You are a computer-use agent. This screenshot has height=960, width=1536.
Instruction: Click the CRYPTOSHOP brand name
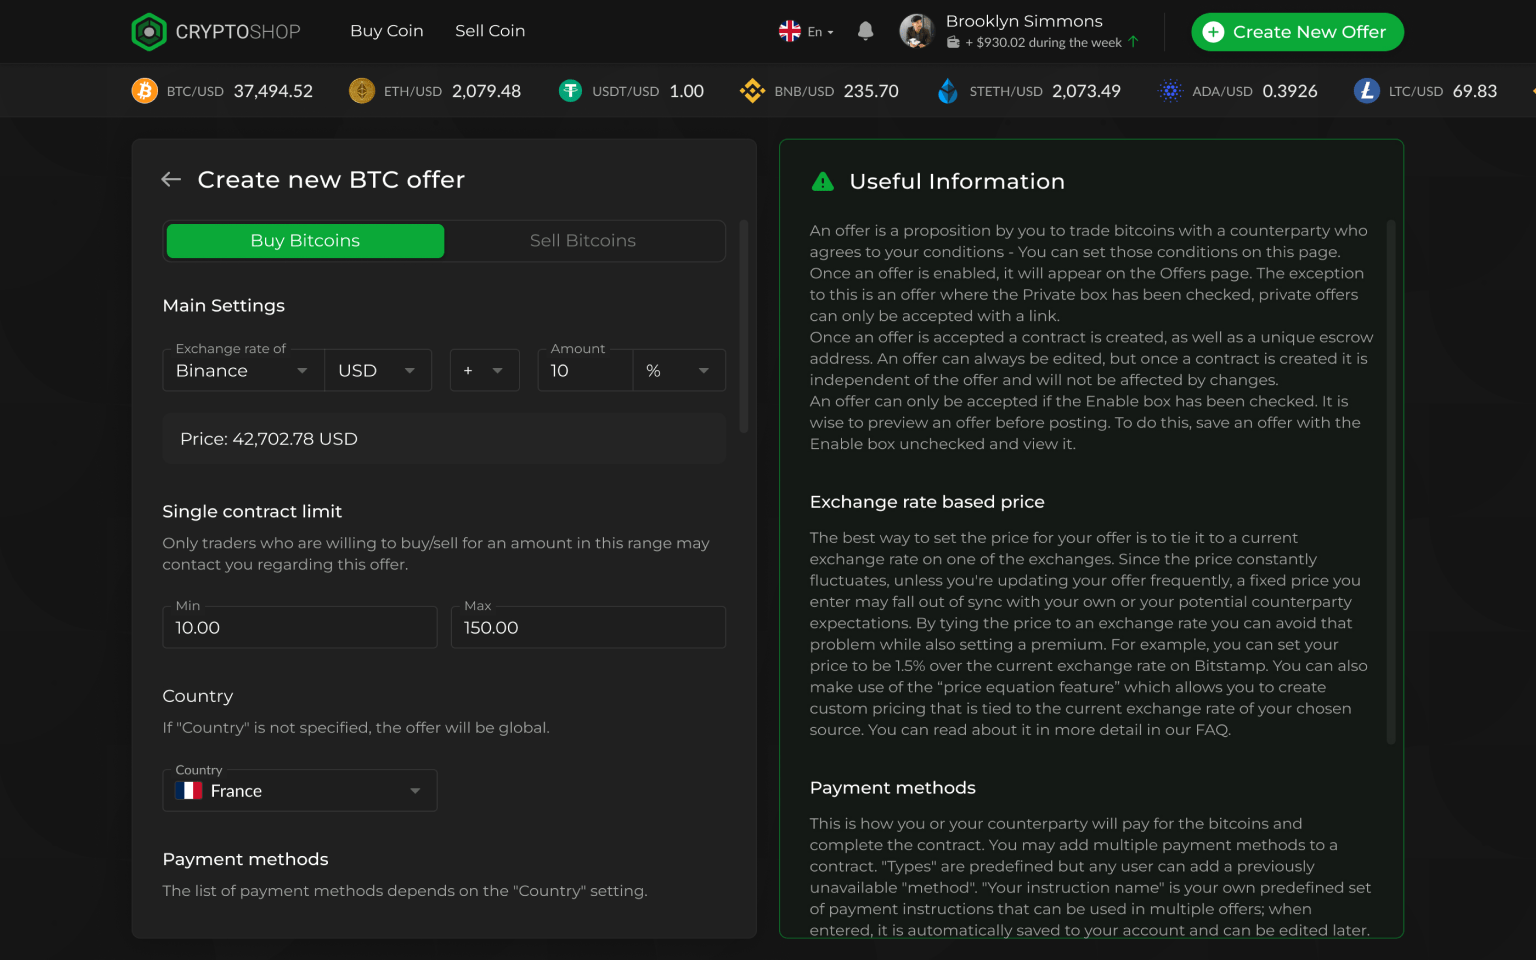click(238, 32)
